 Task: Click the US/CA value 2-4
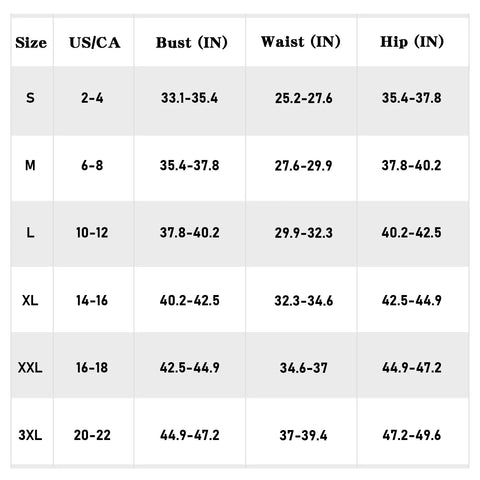click(x=92, y=98)
